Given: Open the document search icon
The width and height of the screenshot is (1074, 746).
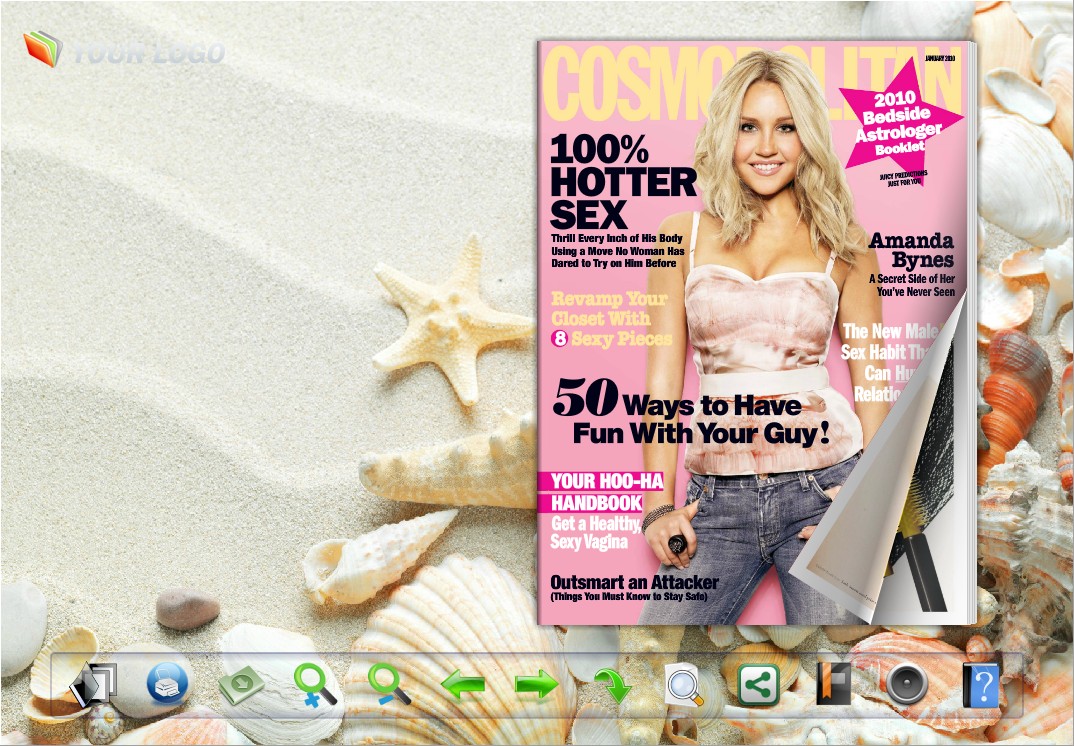Looking at the screenshot, I should click(684, 684).
